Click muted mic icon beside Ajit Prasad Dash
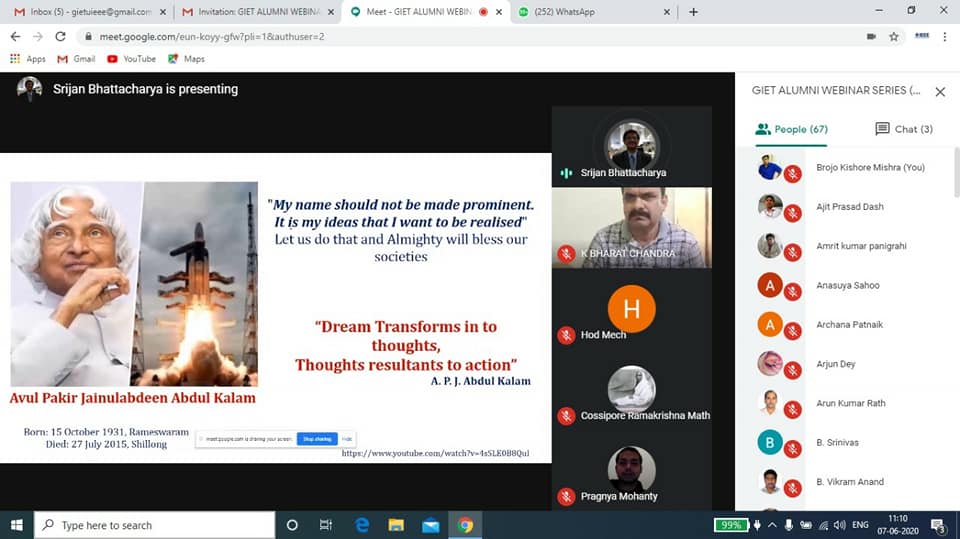Viewport: 960px width, 539px height. click(x=792, y=212)
